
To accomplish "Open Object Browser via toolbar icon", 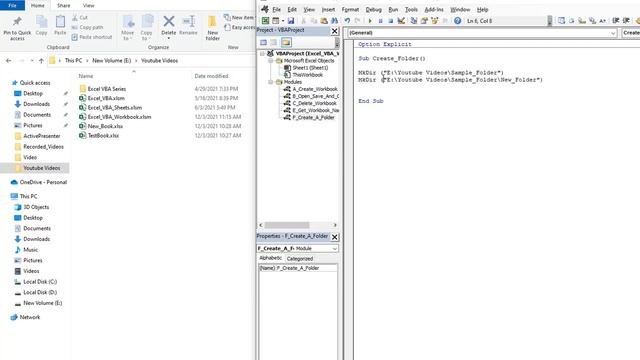I will tap(435, 21).
